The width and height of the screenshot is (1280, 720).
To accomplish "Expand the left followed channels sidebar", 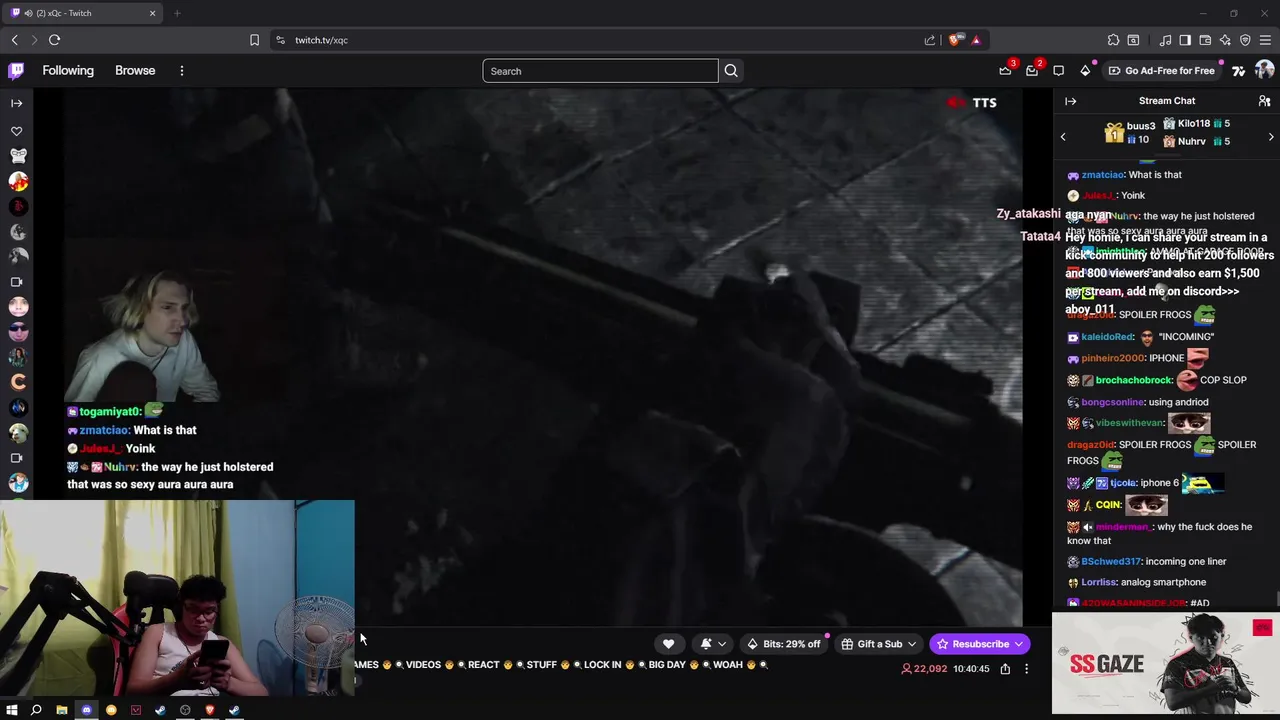I will tap(16, 103).
